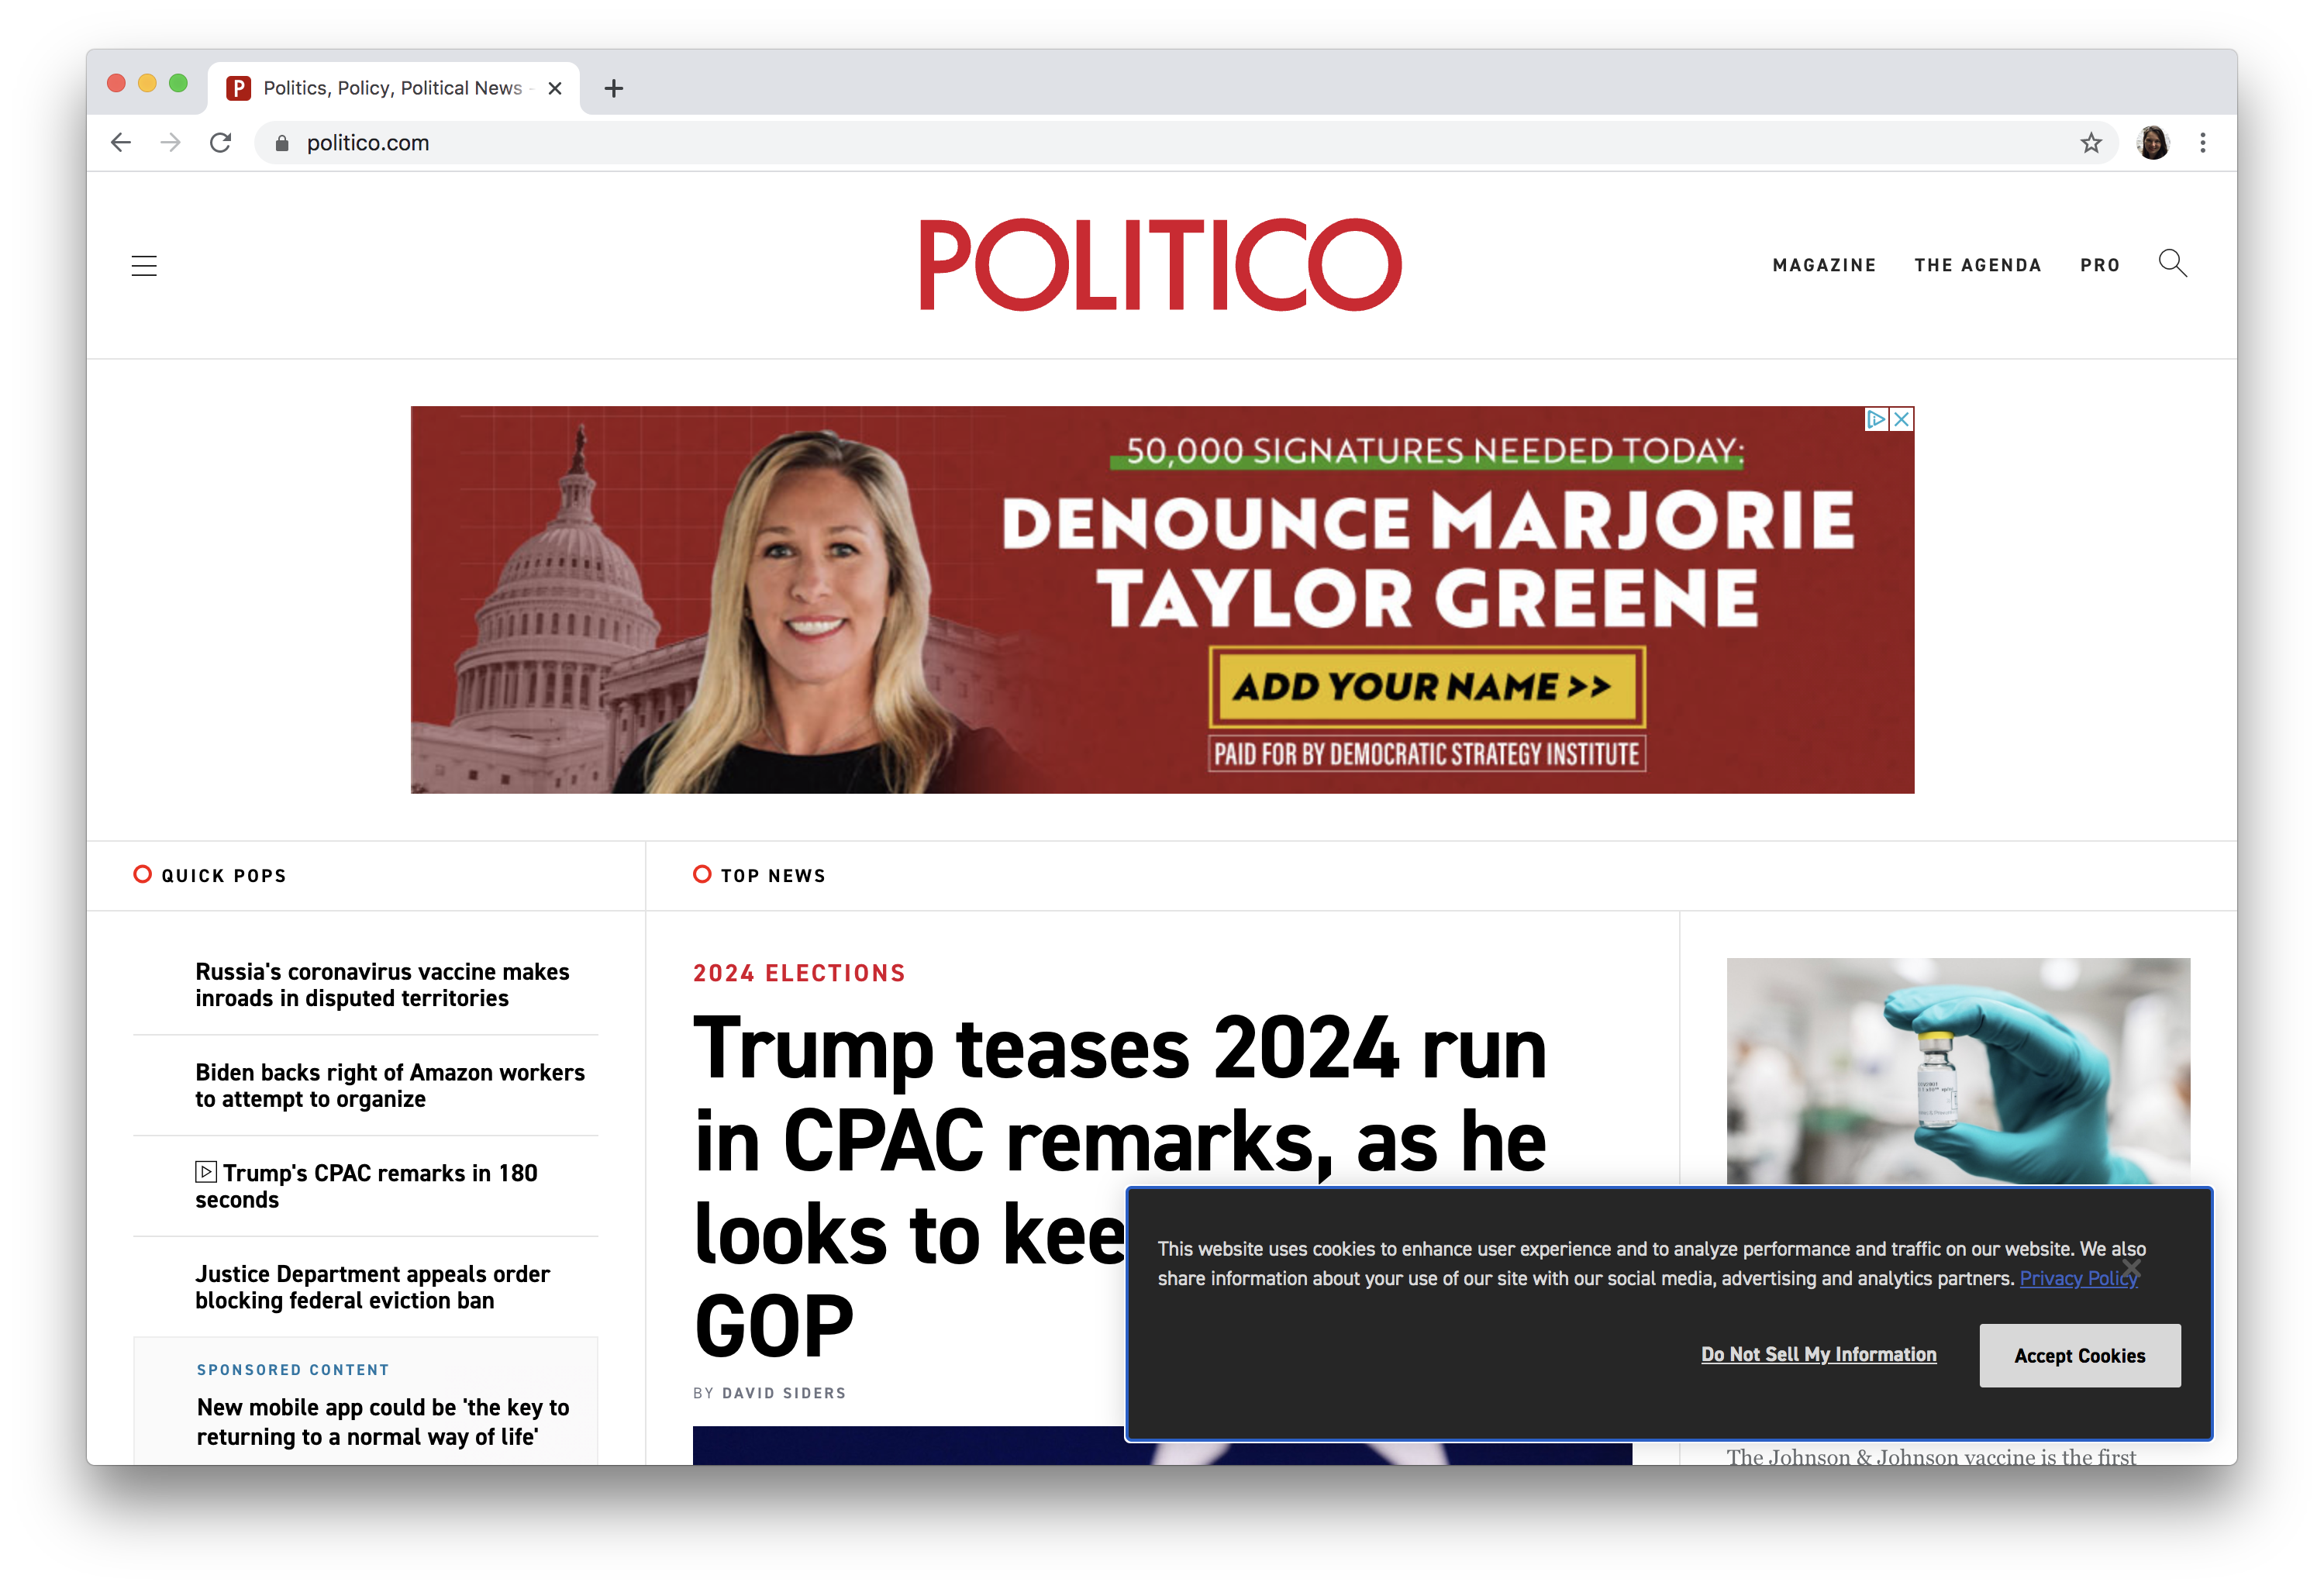Open the hamburger menu icon
2324x1589 pixels.
(144, 265)
